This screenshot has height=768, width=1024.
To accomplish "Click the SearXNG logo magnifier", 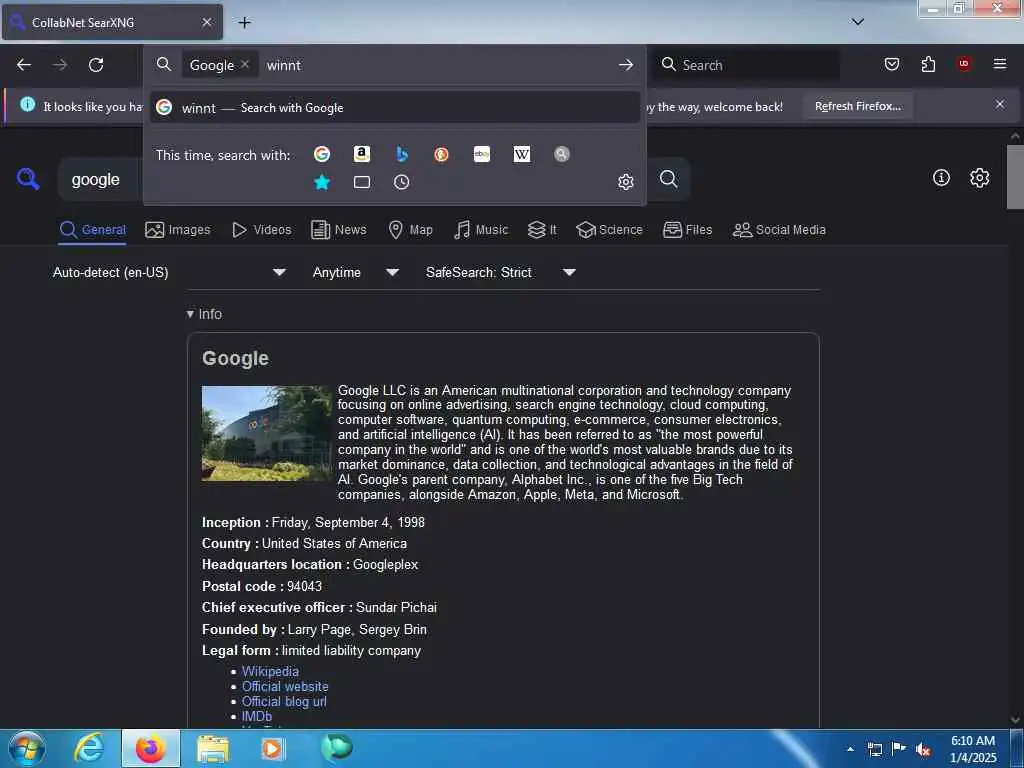I will pyautogui.click(x=28, y=178).
